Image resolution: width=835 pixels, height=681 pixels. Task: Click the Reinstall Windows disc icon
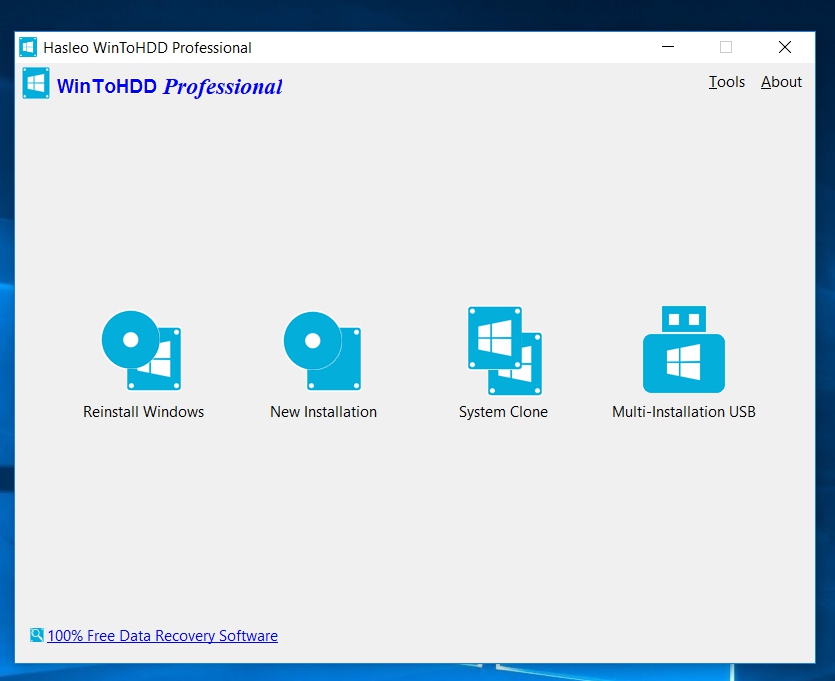141,350
